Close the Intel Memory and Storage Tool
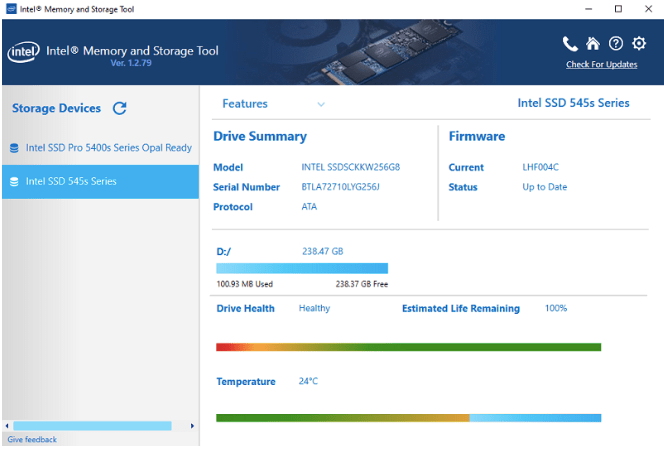Viewport: 664px width, 449px height. (648, 9)
